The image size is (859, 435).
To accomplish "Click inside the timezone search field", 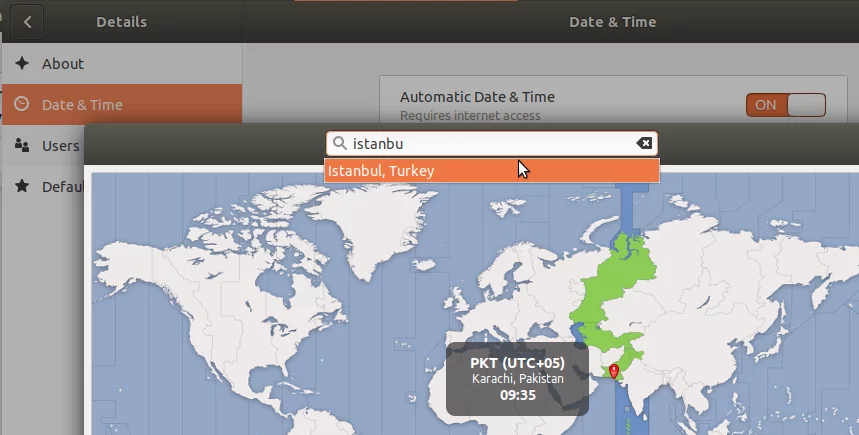I will tap(490, 143).
